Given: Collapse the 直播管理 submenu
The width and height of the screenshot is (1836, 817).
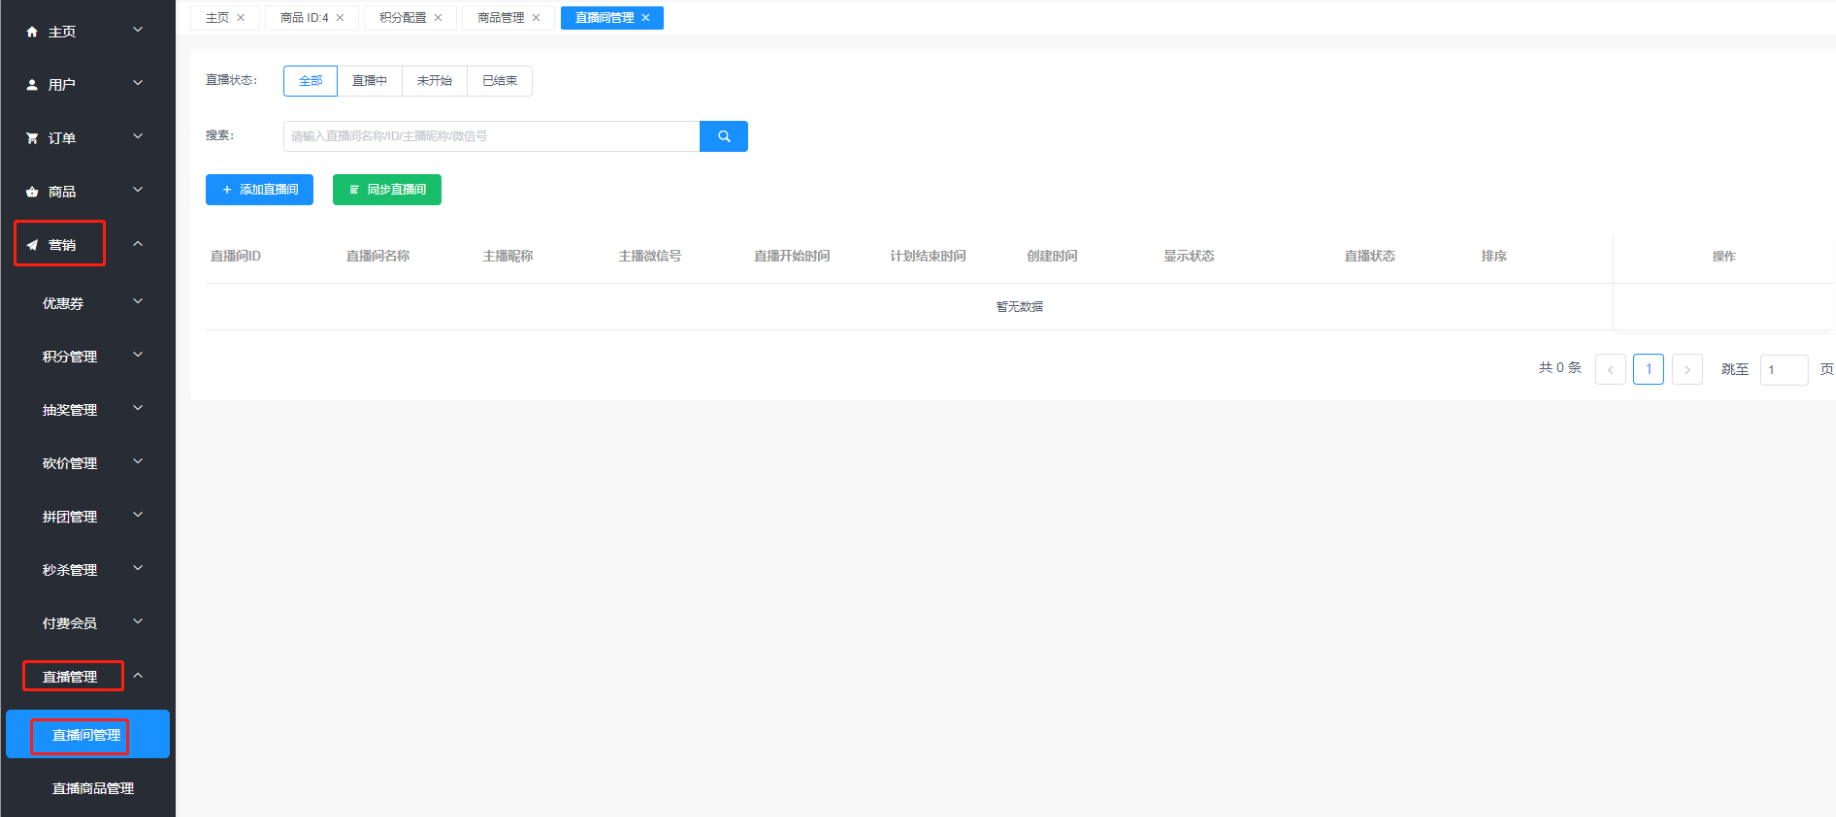Looking at the screenshot, I should [x=138, y=676].
